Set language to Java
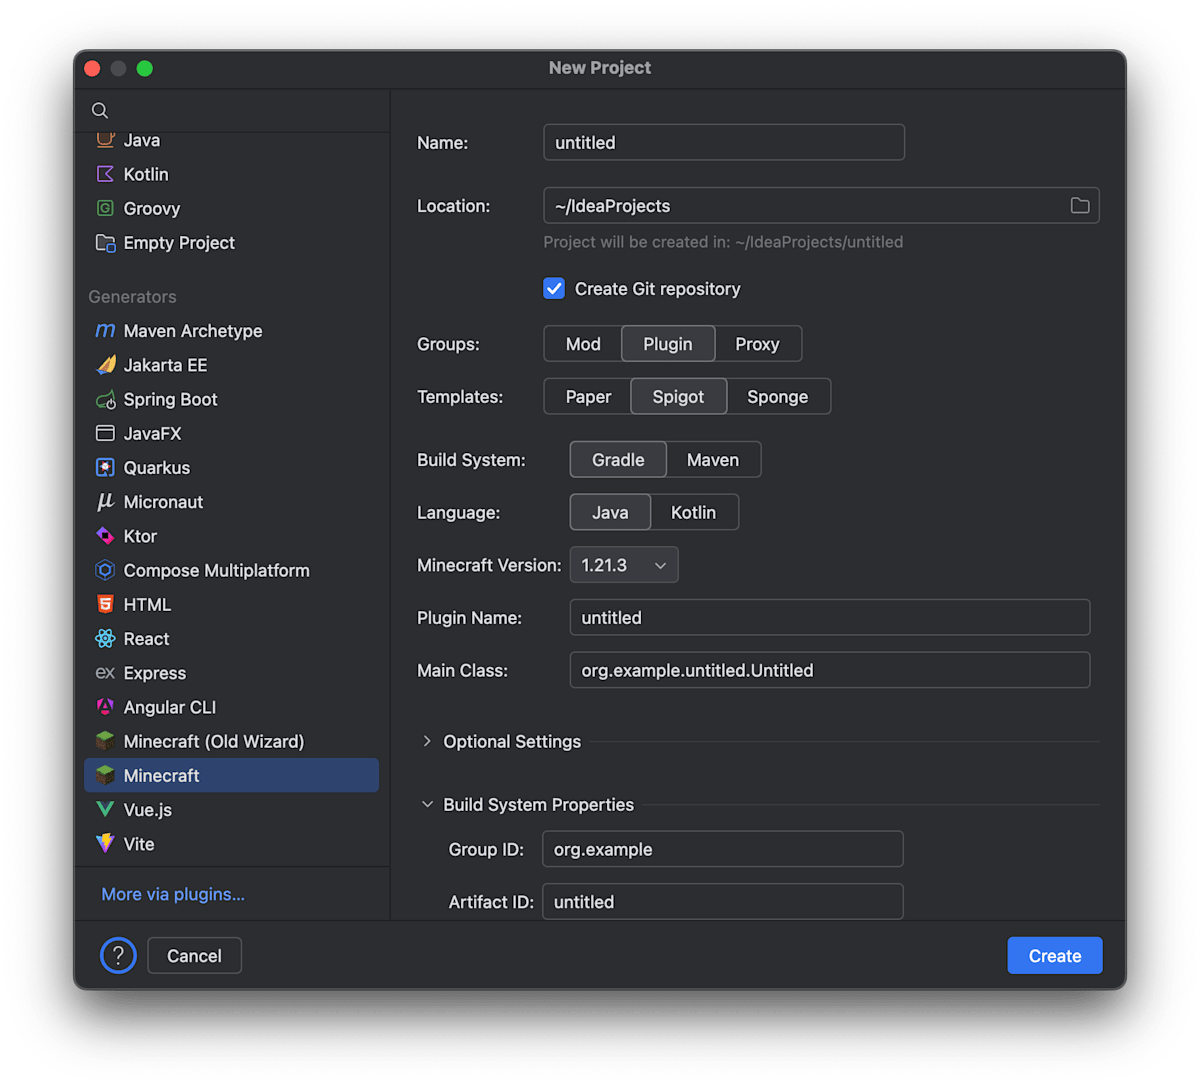The height and width of the screenshot is (1087, 1200). (610, 512)
